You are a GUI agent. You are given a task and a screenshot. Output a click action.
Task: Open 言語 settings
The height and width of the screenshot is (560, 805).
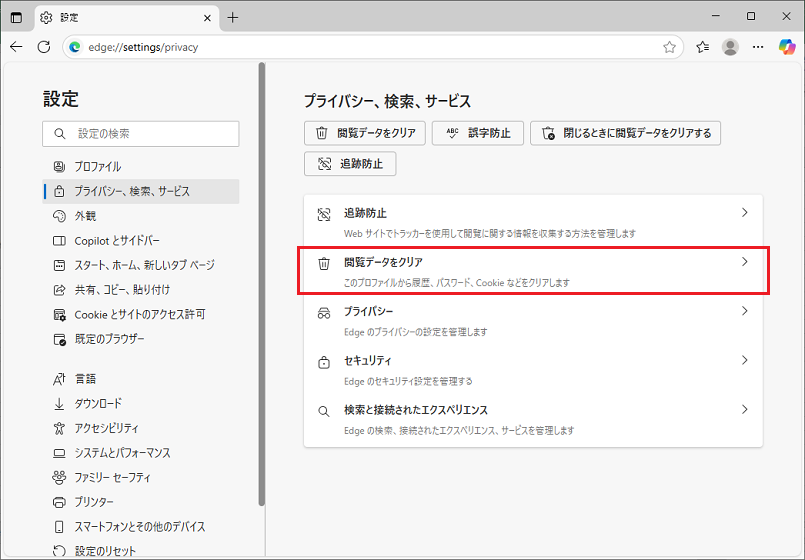[x=141, y=379]
